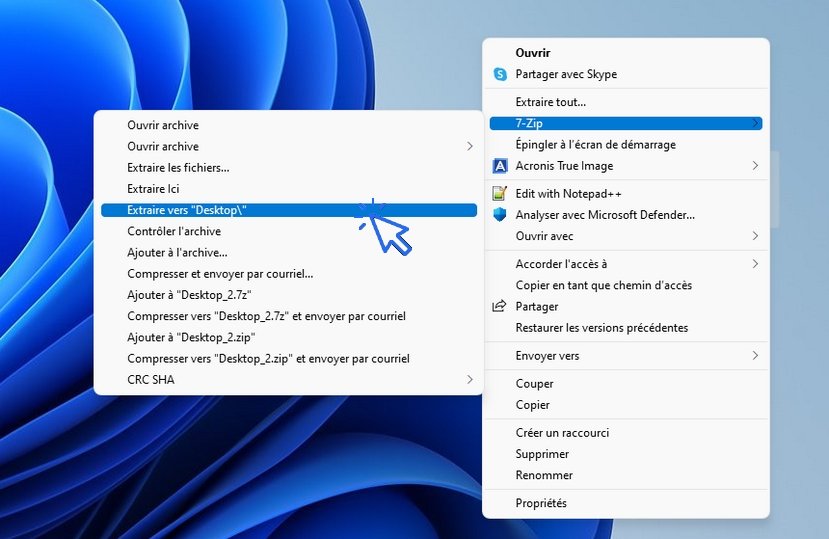Image resolution: width=829 pixels, height=539 pixels.
Task: Click the Microsoft Defender shield icon
Action: tap(500, 214)
